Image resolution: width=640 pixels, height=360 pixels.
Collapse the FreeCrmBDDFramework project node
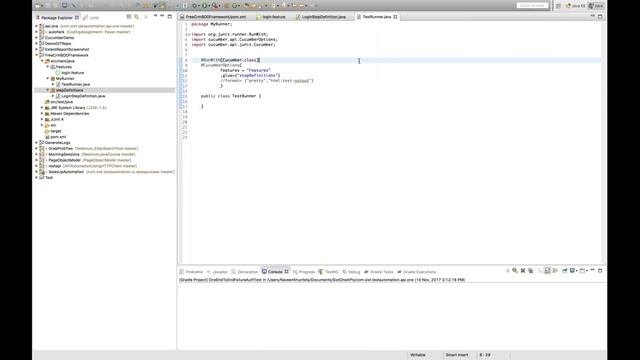[36, 55]
